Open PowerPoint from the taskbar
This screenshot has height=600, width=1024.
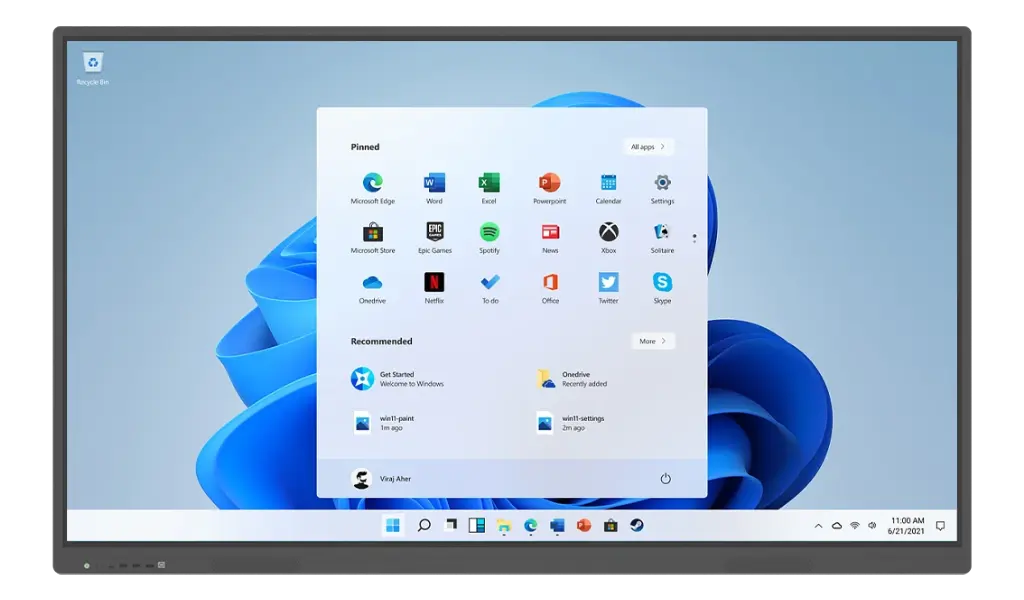[584, 526]
